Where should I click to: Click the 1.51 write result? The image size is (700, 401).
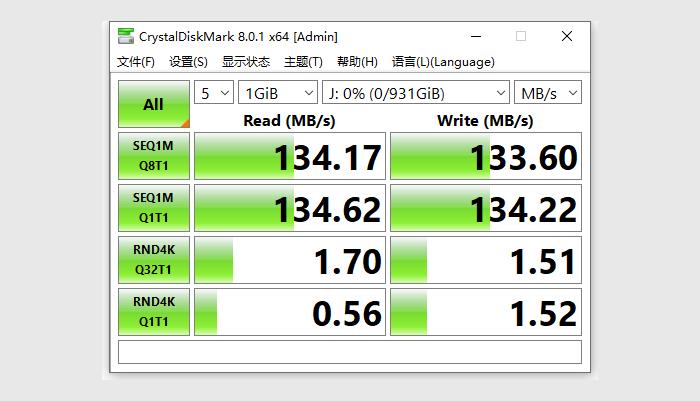click(486, 260)
